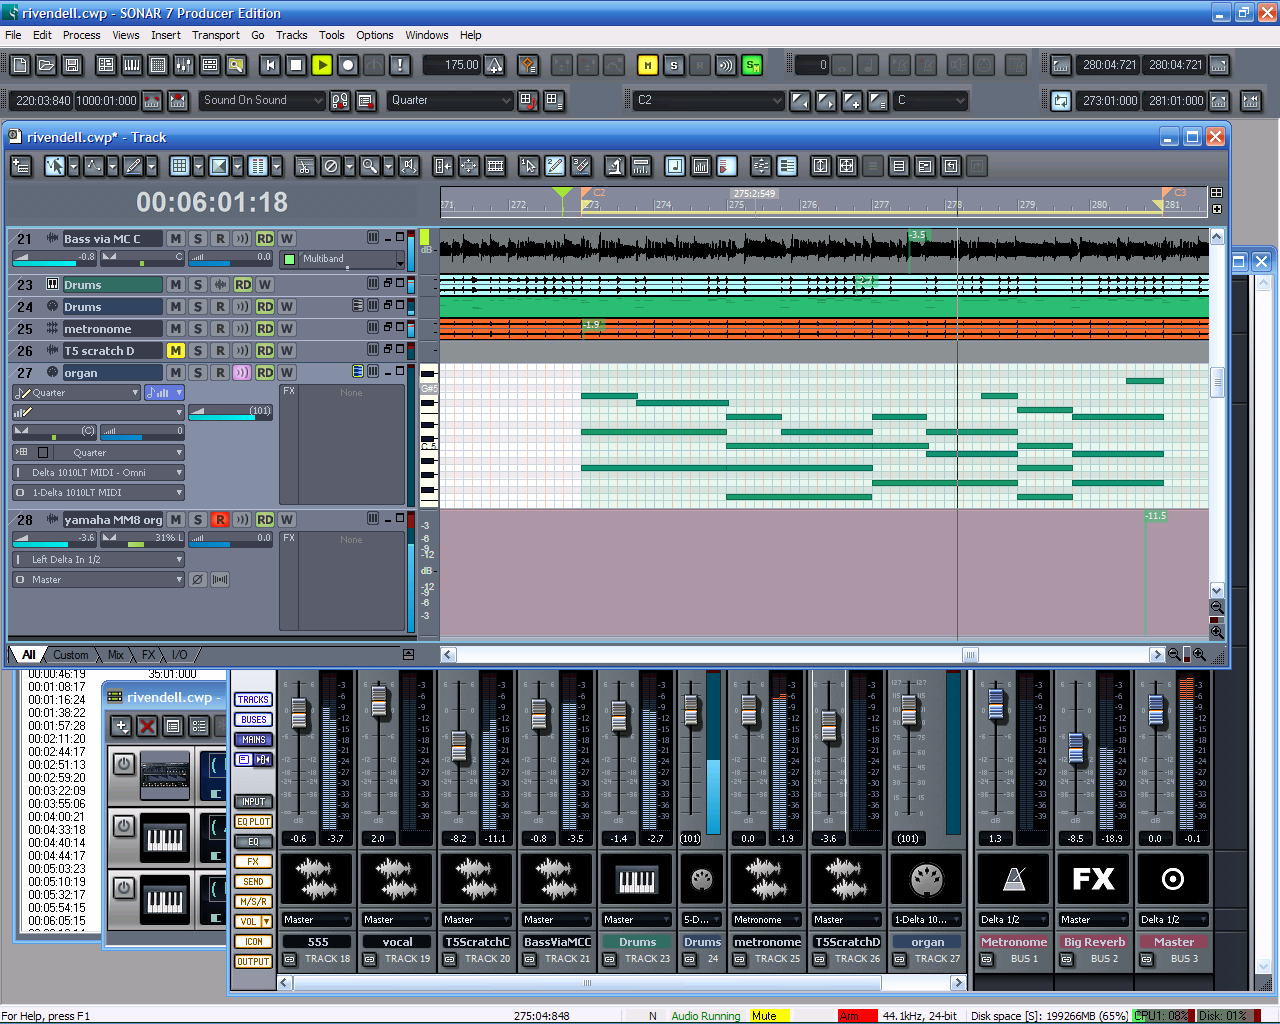Toggle input echo on the organ track
1280x1024 pixels.
(242, 373)
